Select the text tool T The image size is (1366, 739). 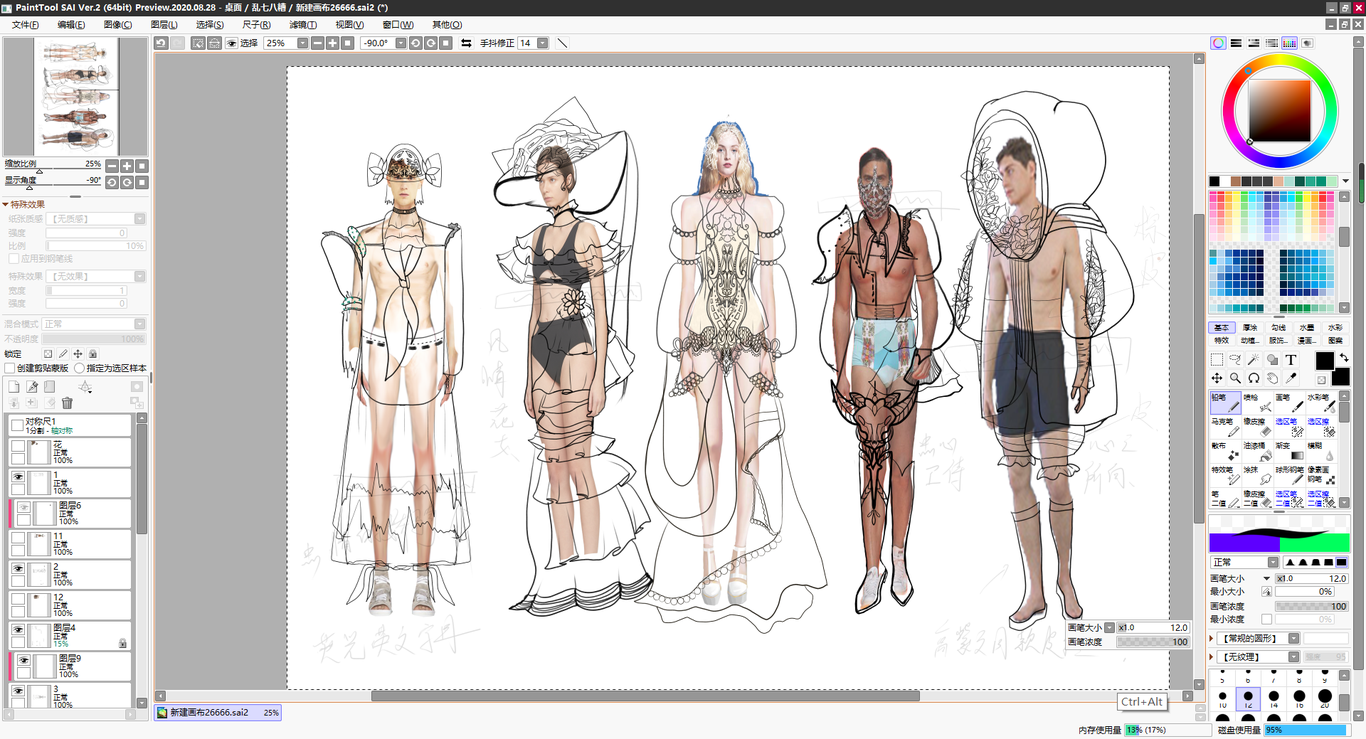1291,360
